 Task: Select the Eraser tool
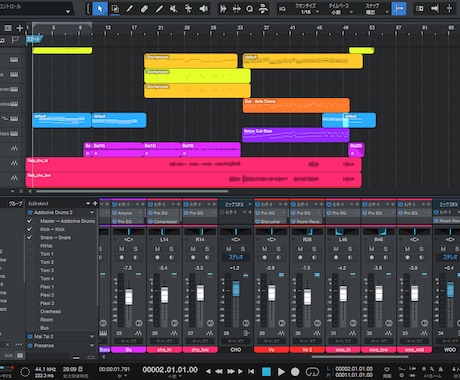144,9
